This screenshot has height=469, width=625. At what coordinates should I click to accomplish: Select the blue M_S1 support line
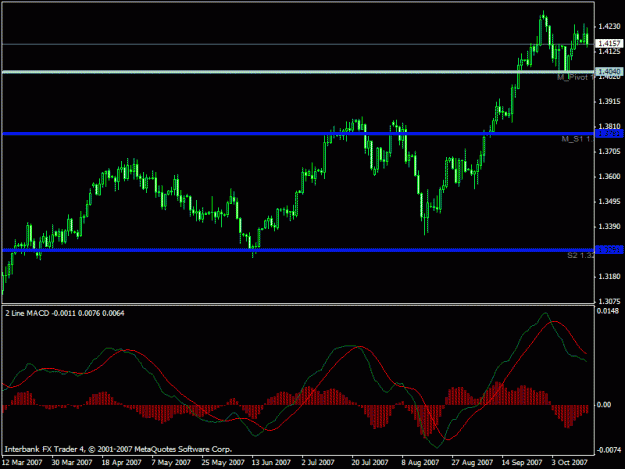[x=298, y=134]
